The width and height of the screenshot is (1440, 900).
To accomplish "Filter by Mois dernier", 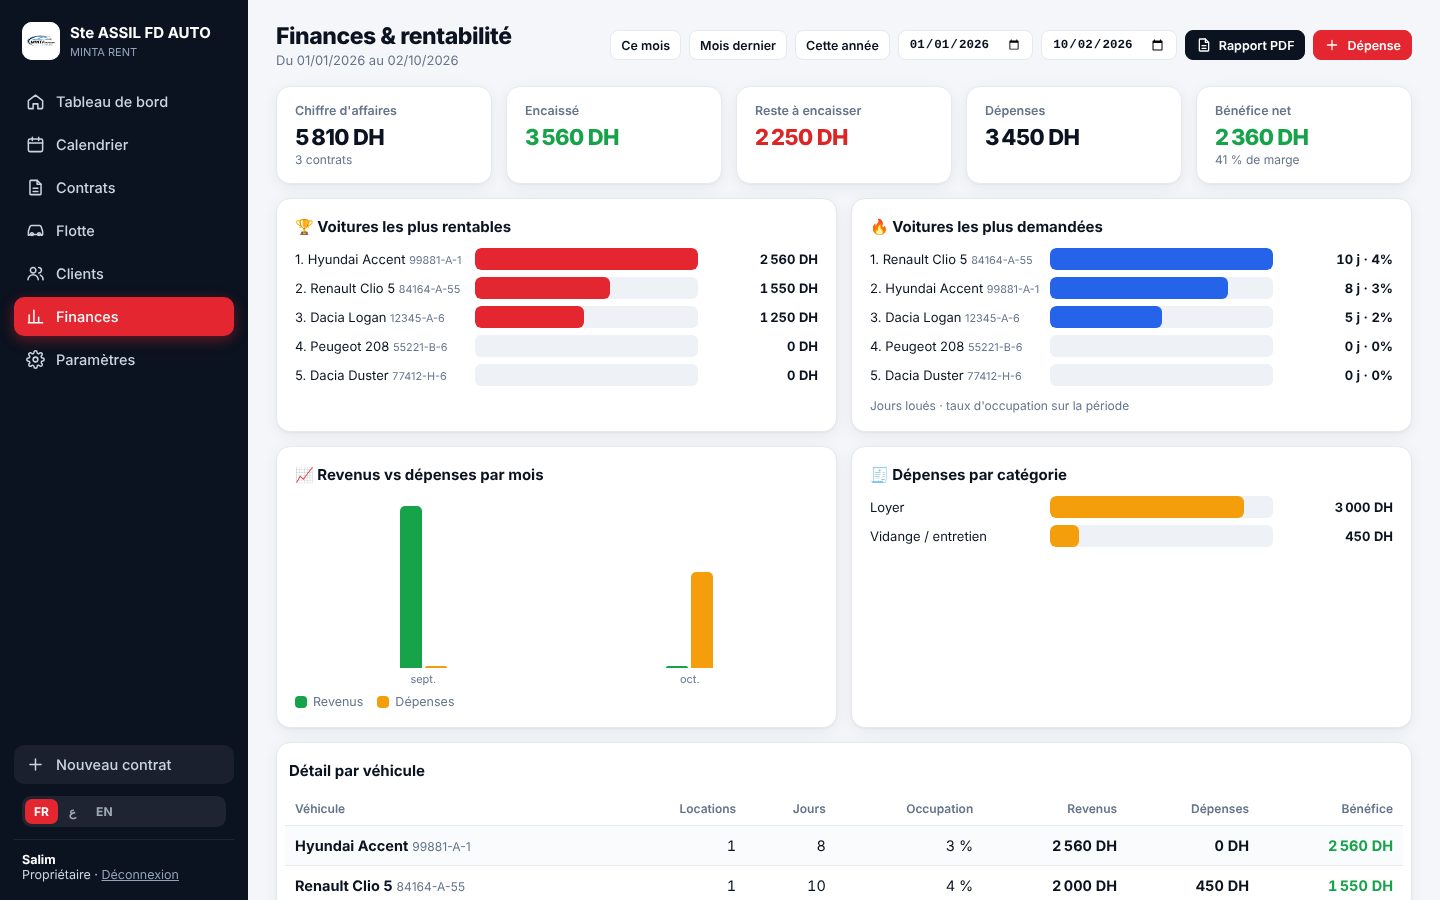I will (738, 45).
